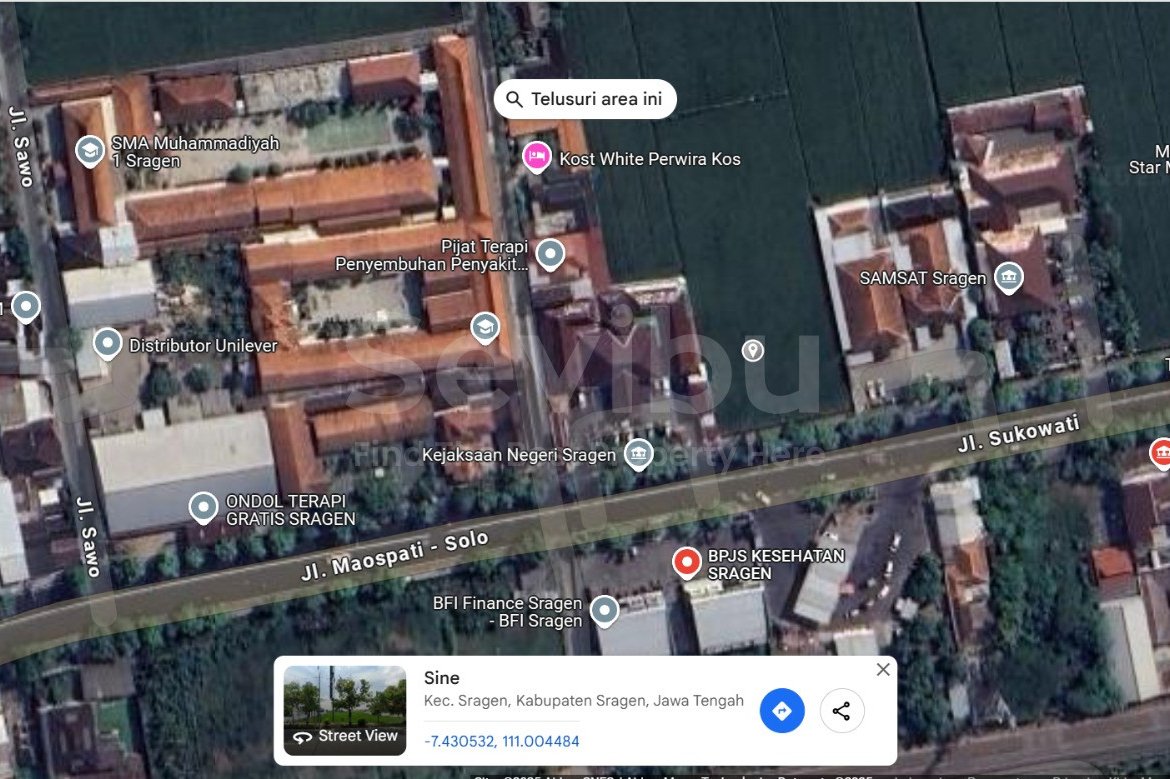Open the Street View thumbnail preview
The height and width of the screenshot is (779, 1170).
pos(345,710)
